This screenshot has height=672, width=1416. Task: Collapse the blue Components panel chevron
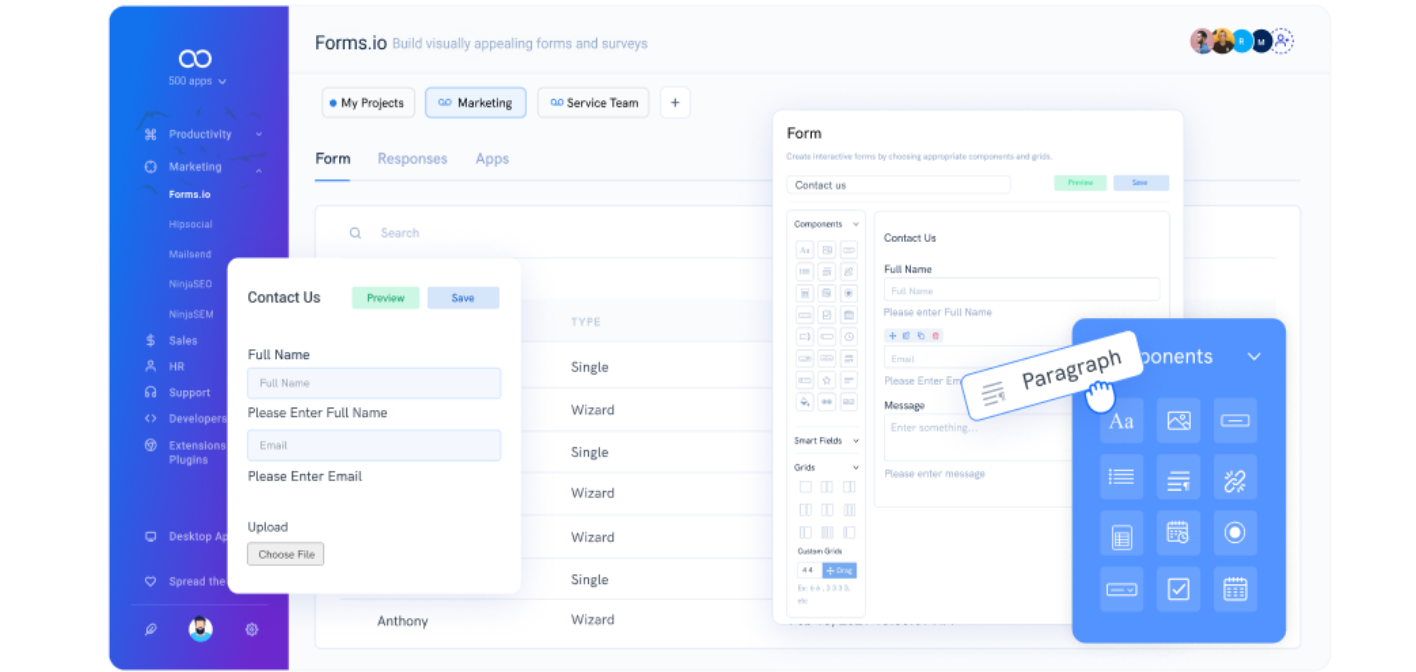tap(1254, 357)
